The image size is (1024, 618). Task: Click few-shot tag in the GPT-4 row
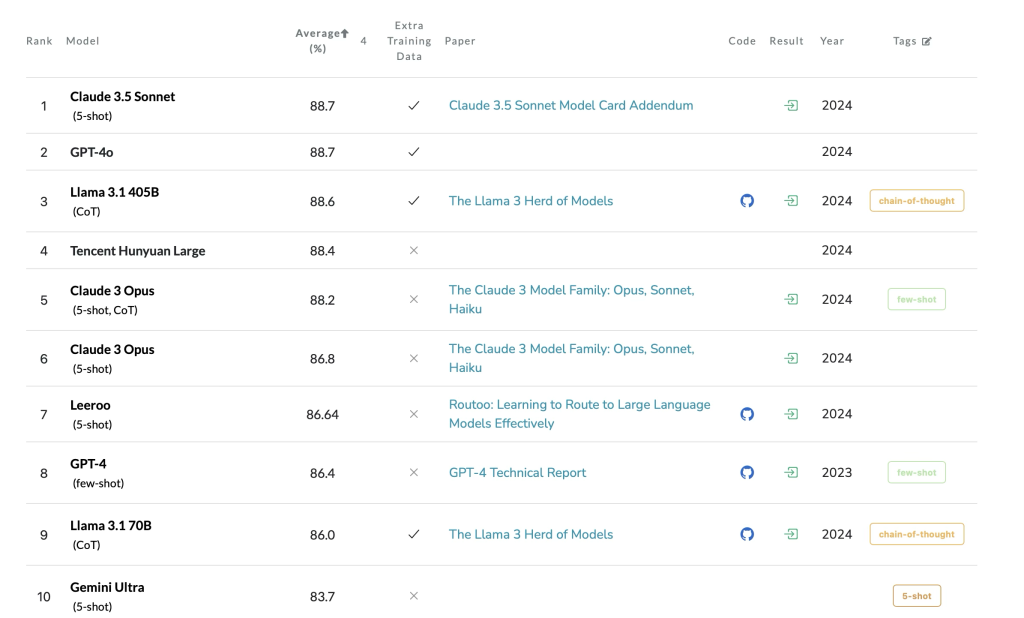coord(917,472)
